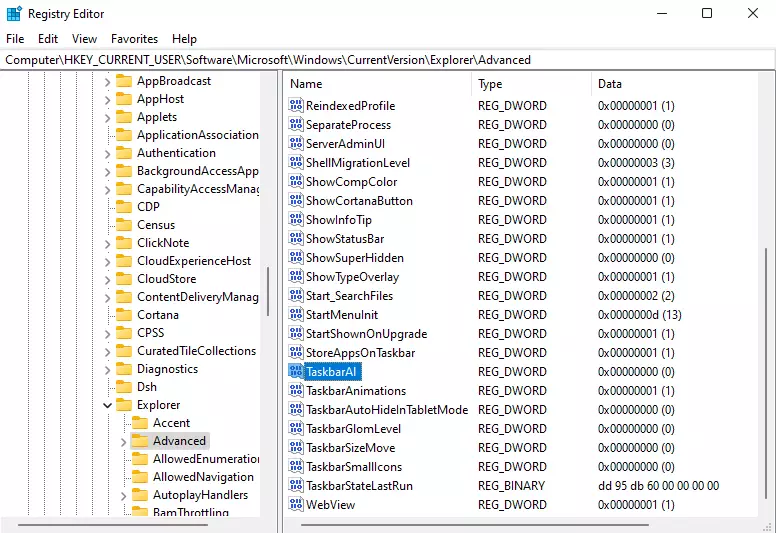The height and width of the screenshot is (533, 776).
Task: Click the DWORD icon beside ReindexedProfile
Action: [296, 105]
